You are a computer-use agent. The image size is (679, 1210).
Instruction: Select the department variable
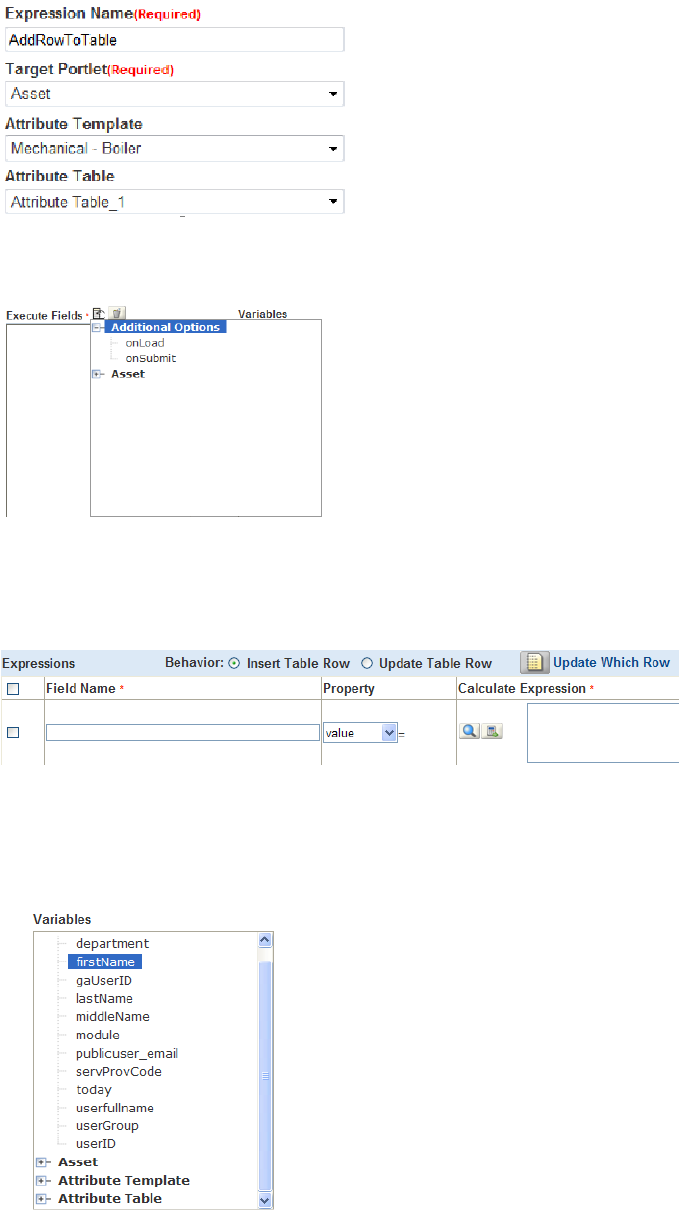pos(112,943)
